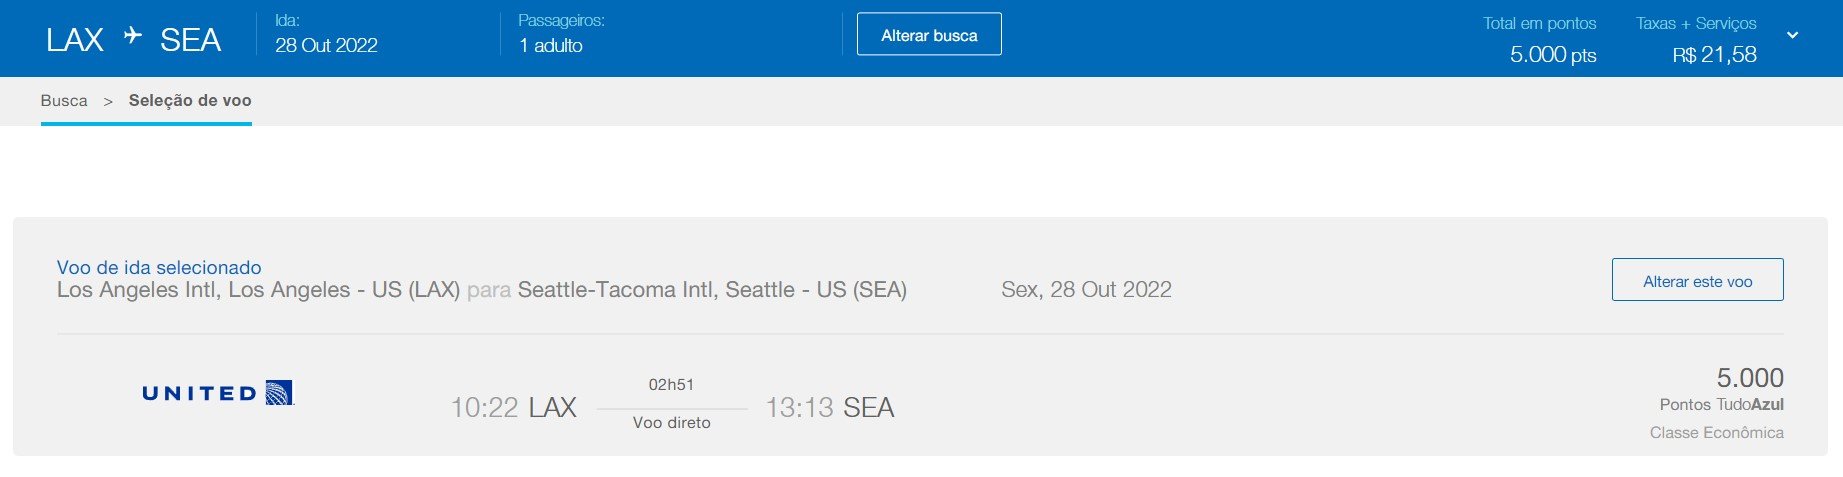Click the Alterar este voo button
This screenshot has width=1843, height=477.
1697,281
